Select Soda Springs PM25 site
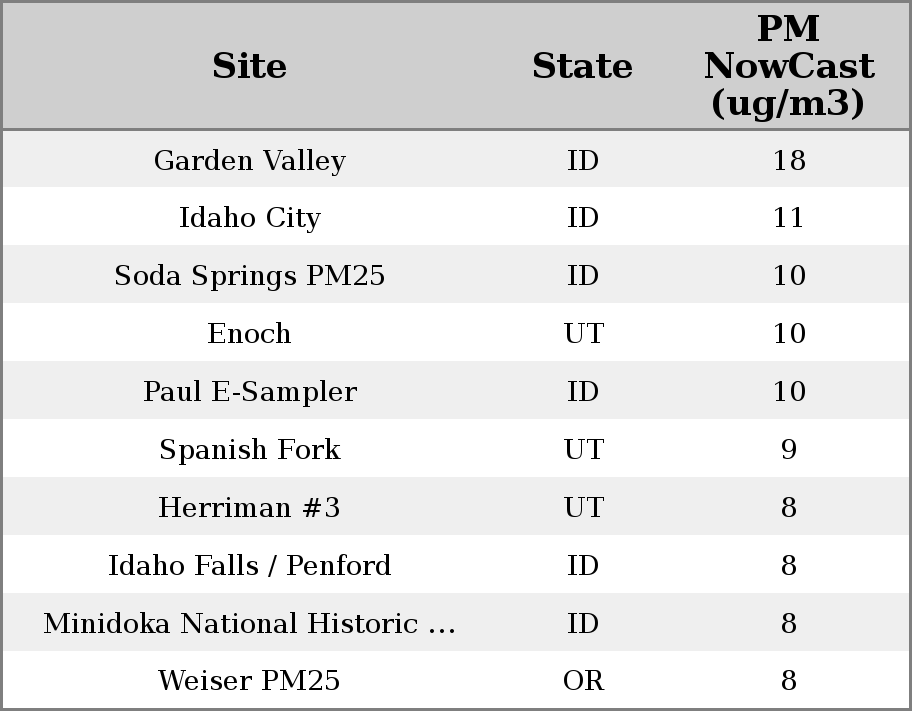The image size is (912, 711). 249,276
